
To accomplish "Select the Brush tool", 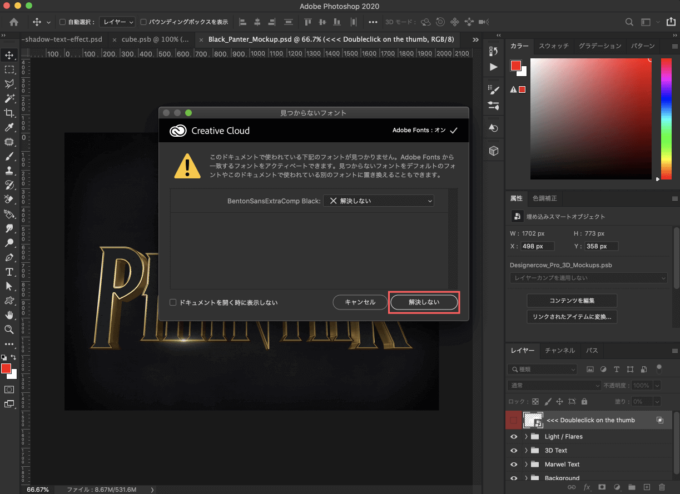I will pos(9,156).
